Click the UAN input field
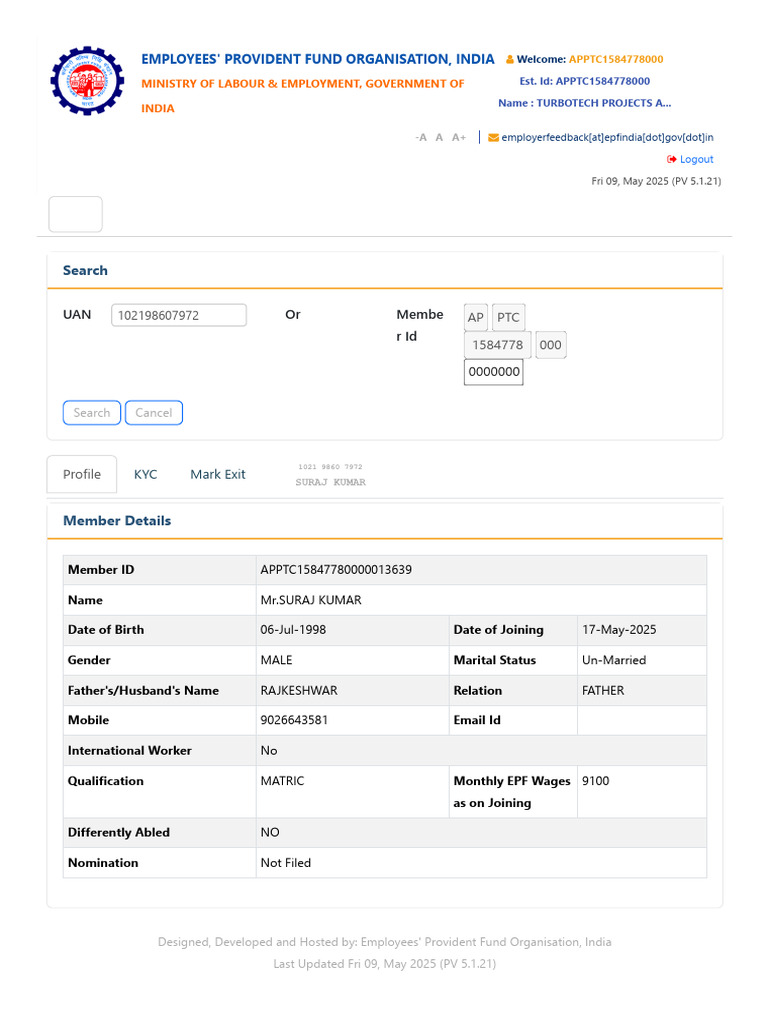This screenshot has width=768, height=1024. (178, 315)
